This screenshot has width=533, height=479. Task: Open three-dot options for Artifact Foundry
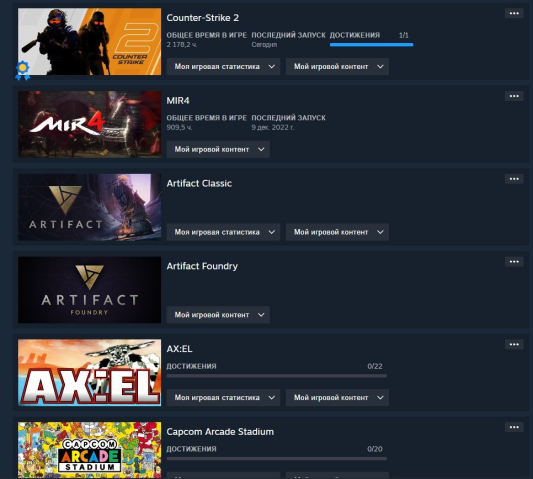(514, 262)
